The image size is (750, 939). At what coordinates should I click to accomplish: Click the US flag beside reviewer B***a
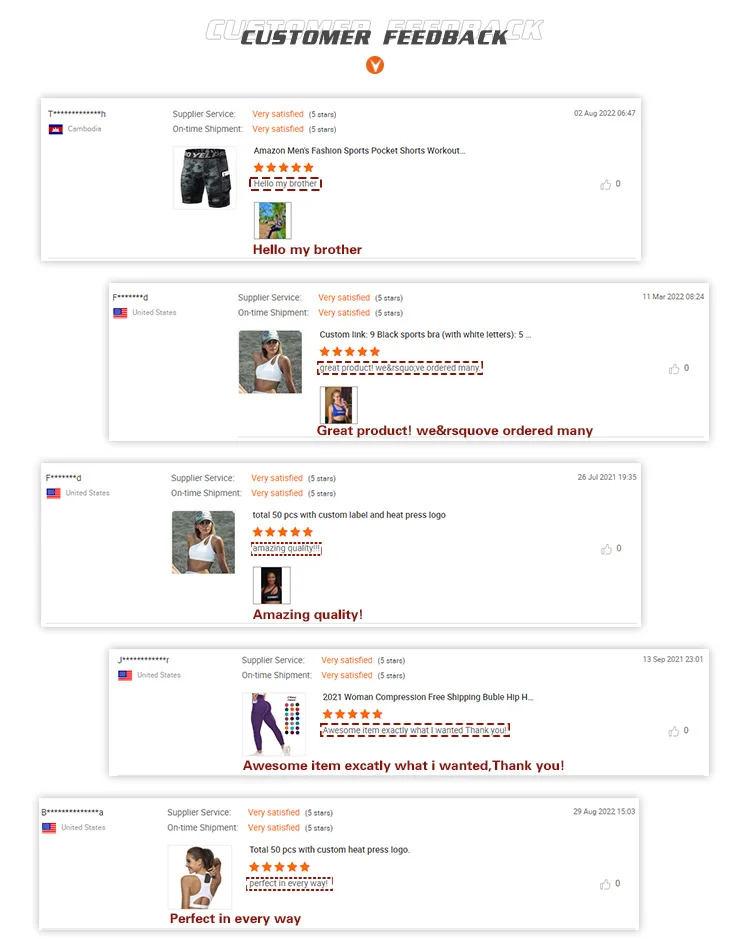(x=49, y=828)
